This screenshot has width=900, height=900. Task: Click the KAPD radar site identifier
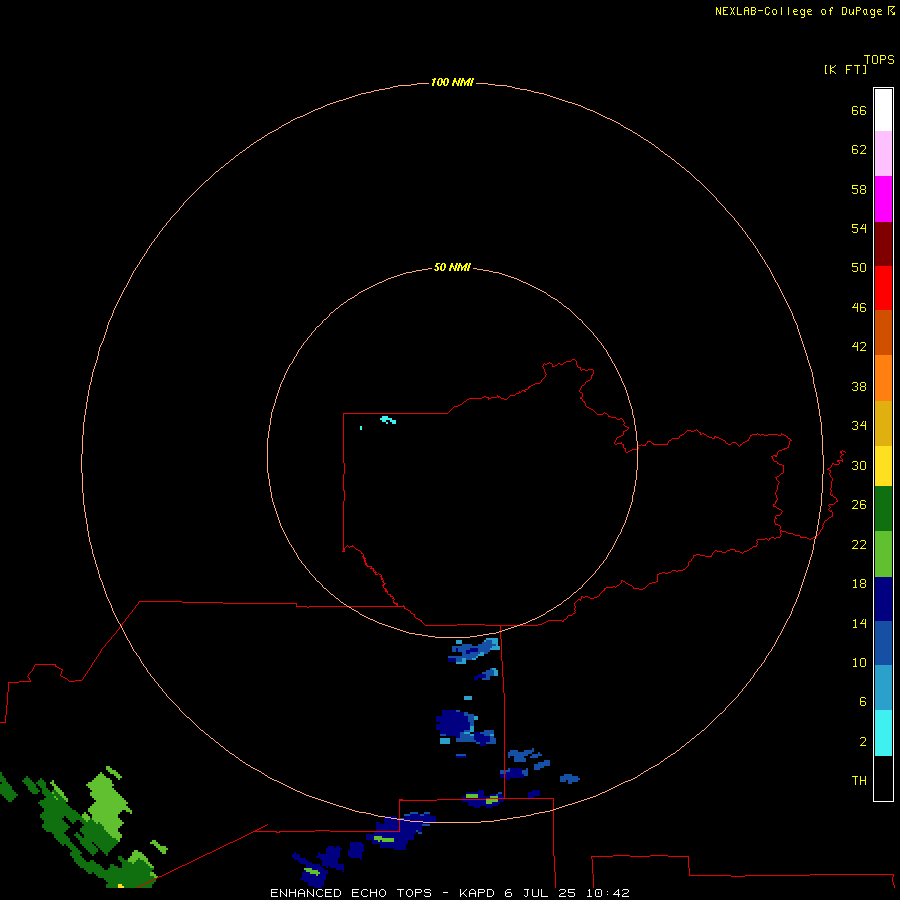pos(476,893)
